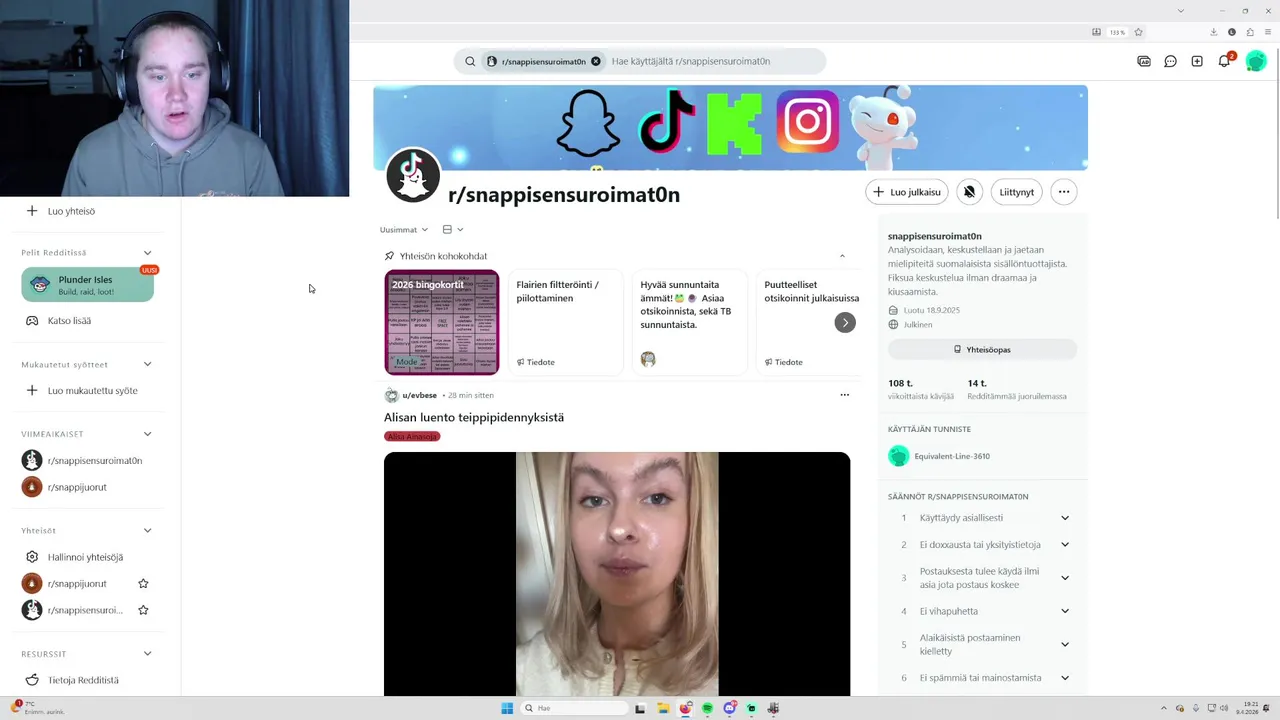This screenshot has height=720, width=1280.
Task: Open Firefox downloads icon
Action: tap(1214, 32)
